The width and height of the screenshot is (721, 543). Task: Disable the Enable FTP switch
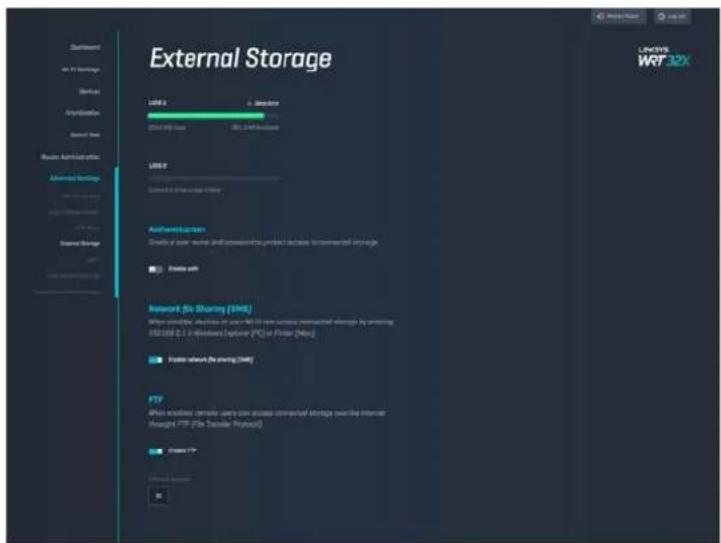[155, 451]
